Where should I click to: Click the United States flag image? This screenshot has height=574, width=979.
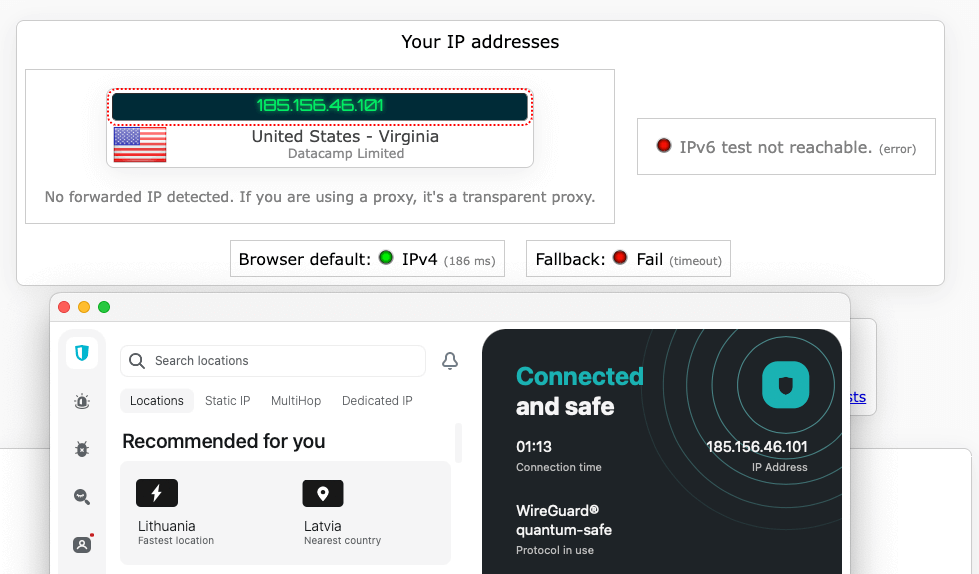tap(140, 144)
